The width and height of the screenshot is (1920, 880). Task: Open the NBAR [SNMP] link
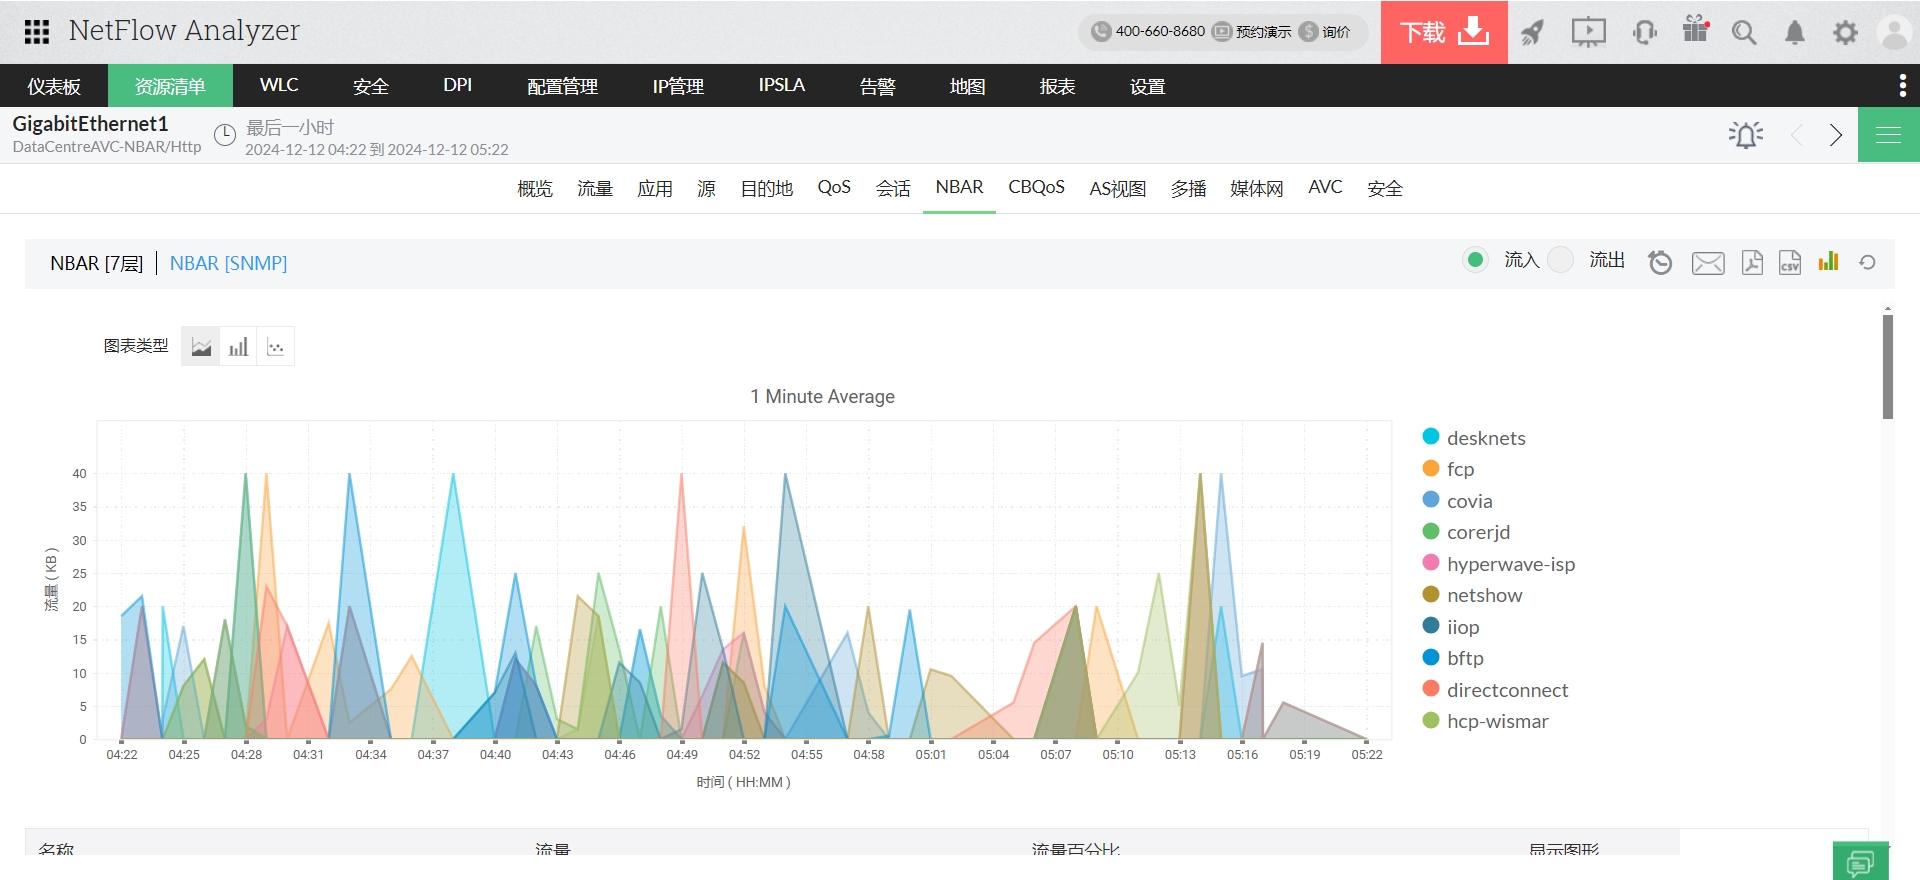point(228,263)
